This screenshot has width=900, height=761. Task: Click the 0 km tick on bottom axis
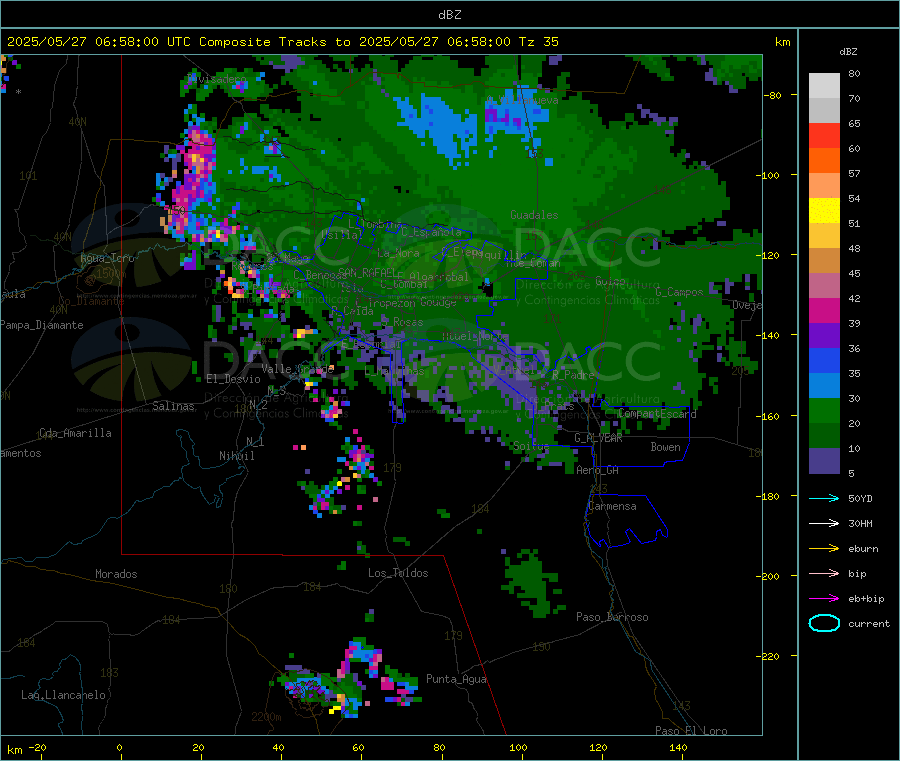tap(119, 748)
